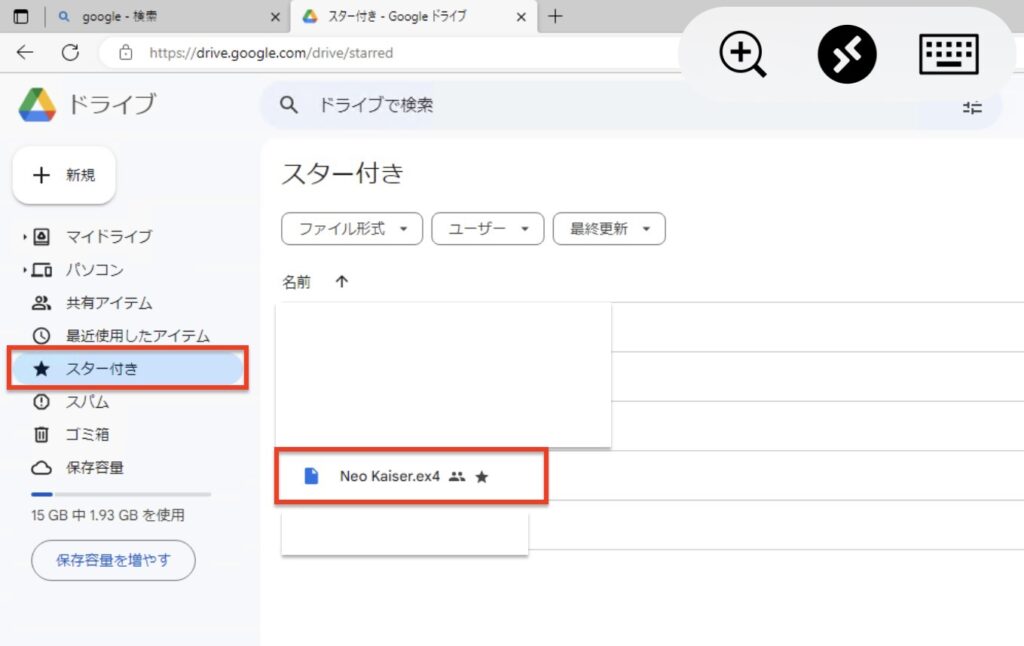The height and width of the screenshot is (646, 1024).
Task: Open browser tab actions icon
Action: (x=21, y=16)
